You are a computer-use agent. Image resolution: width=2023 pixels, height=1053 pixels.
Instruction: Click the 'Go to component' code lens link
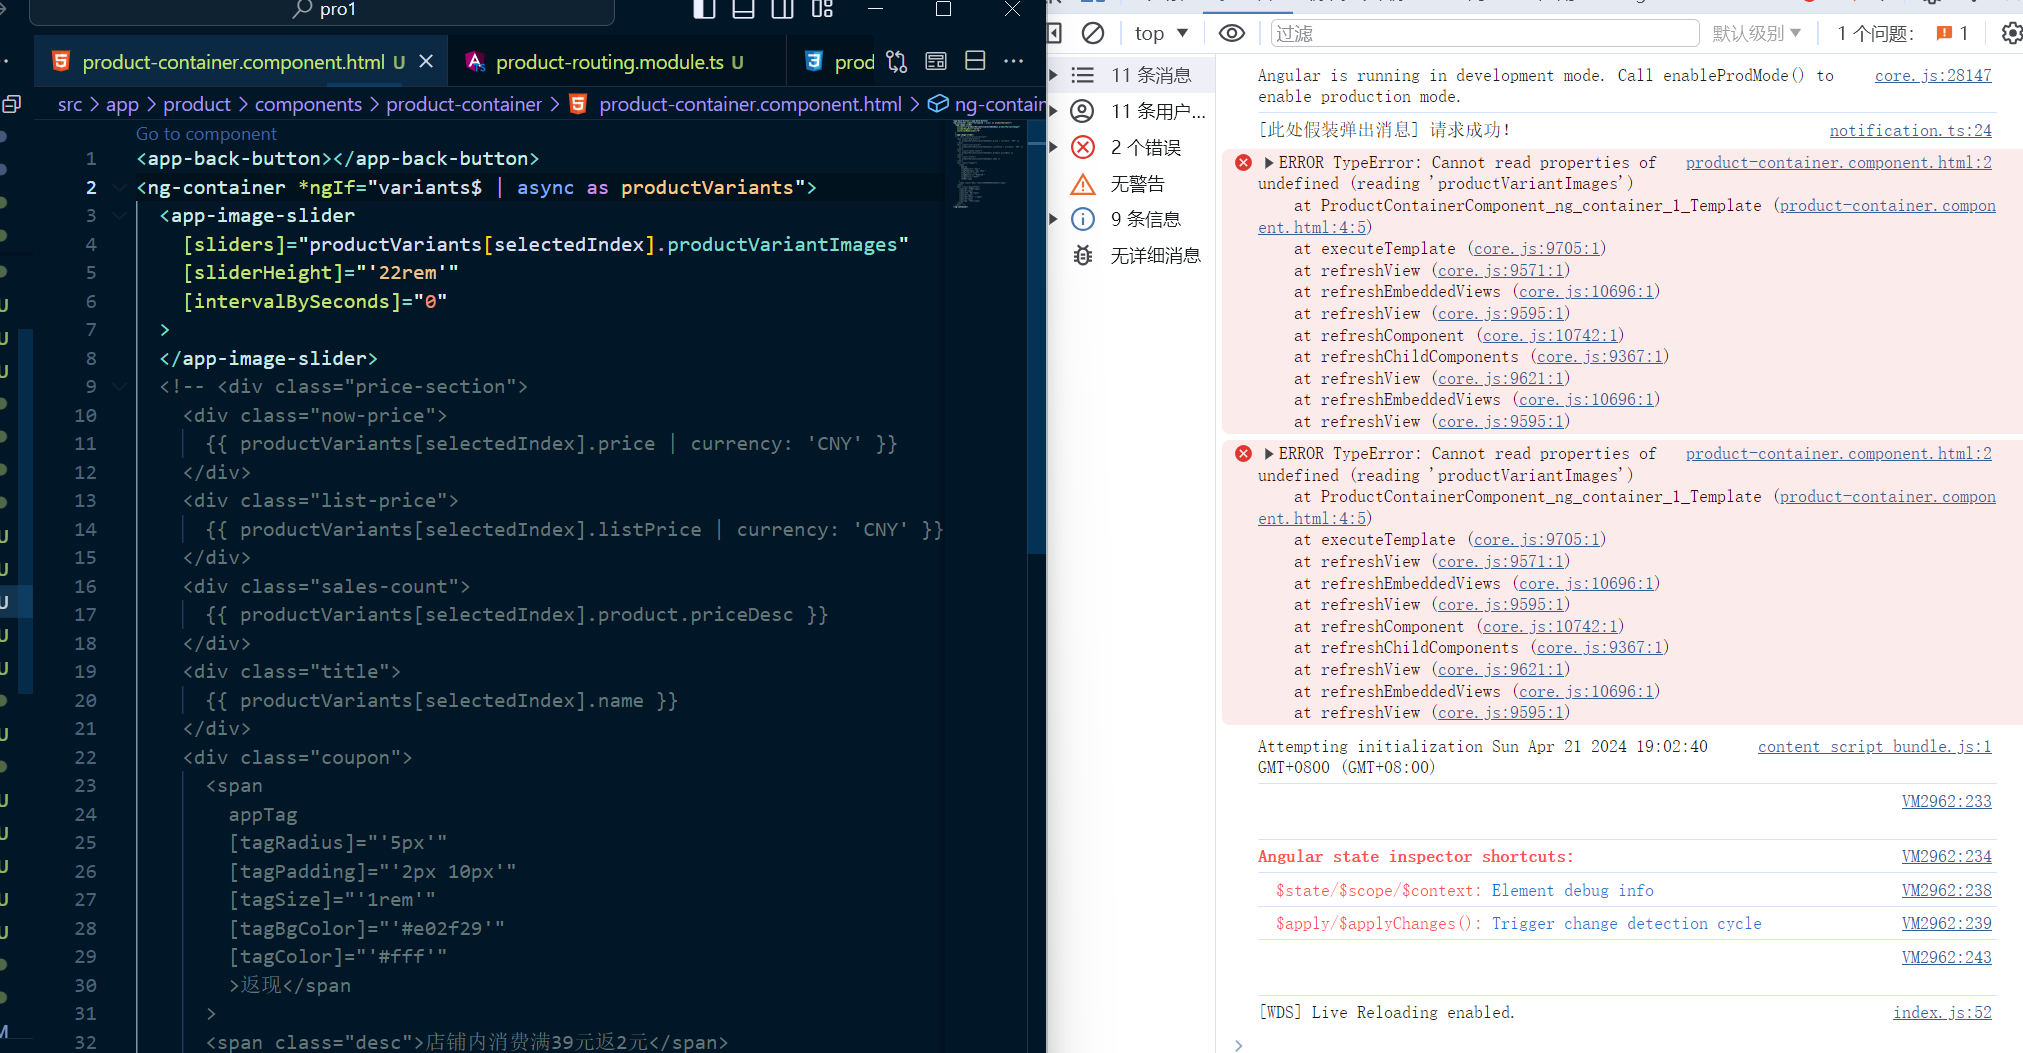coord(206,134)
